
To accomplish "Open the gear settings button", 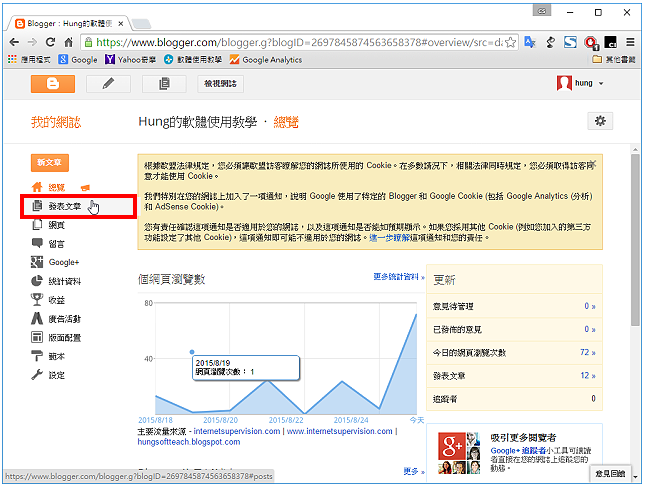I will (600, 121).
